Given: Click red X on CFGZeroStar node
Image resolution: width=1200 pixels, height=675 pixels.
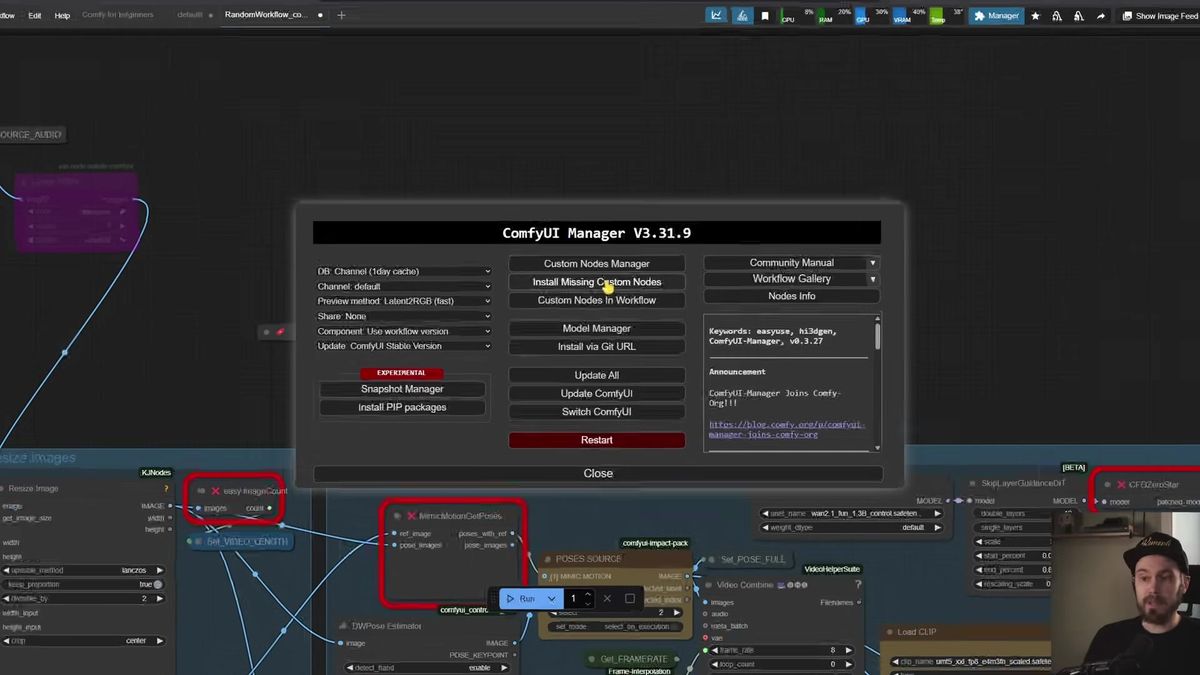Looking at the screenshot, I should 1121,485.
